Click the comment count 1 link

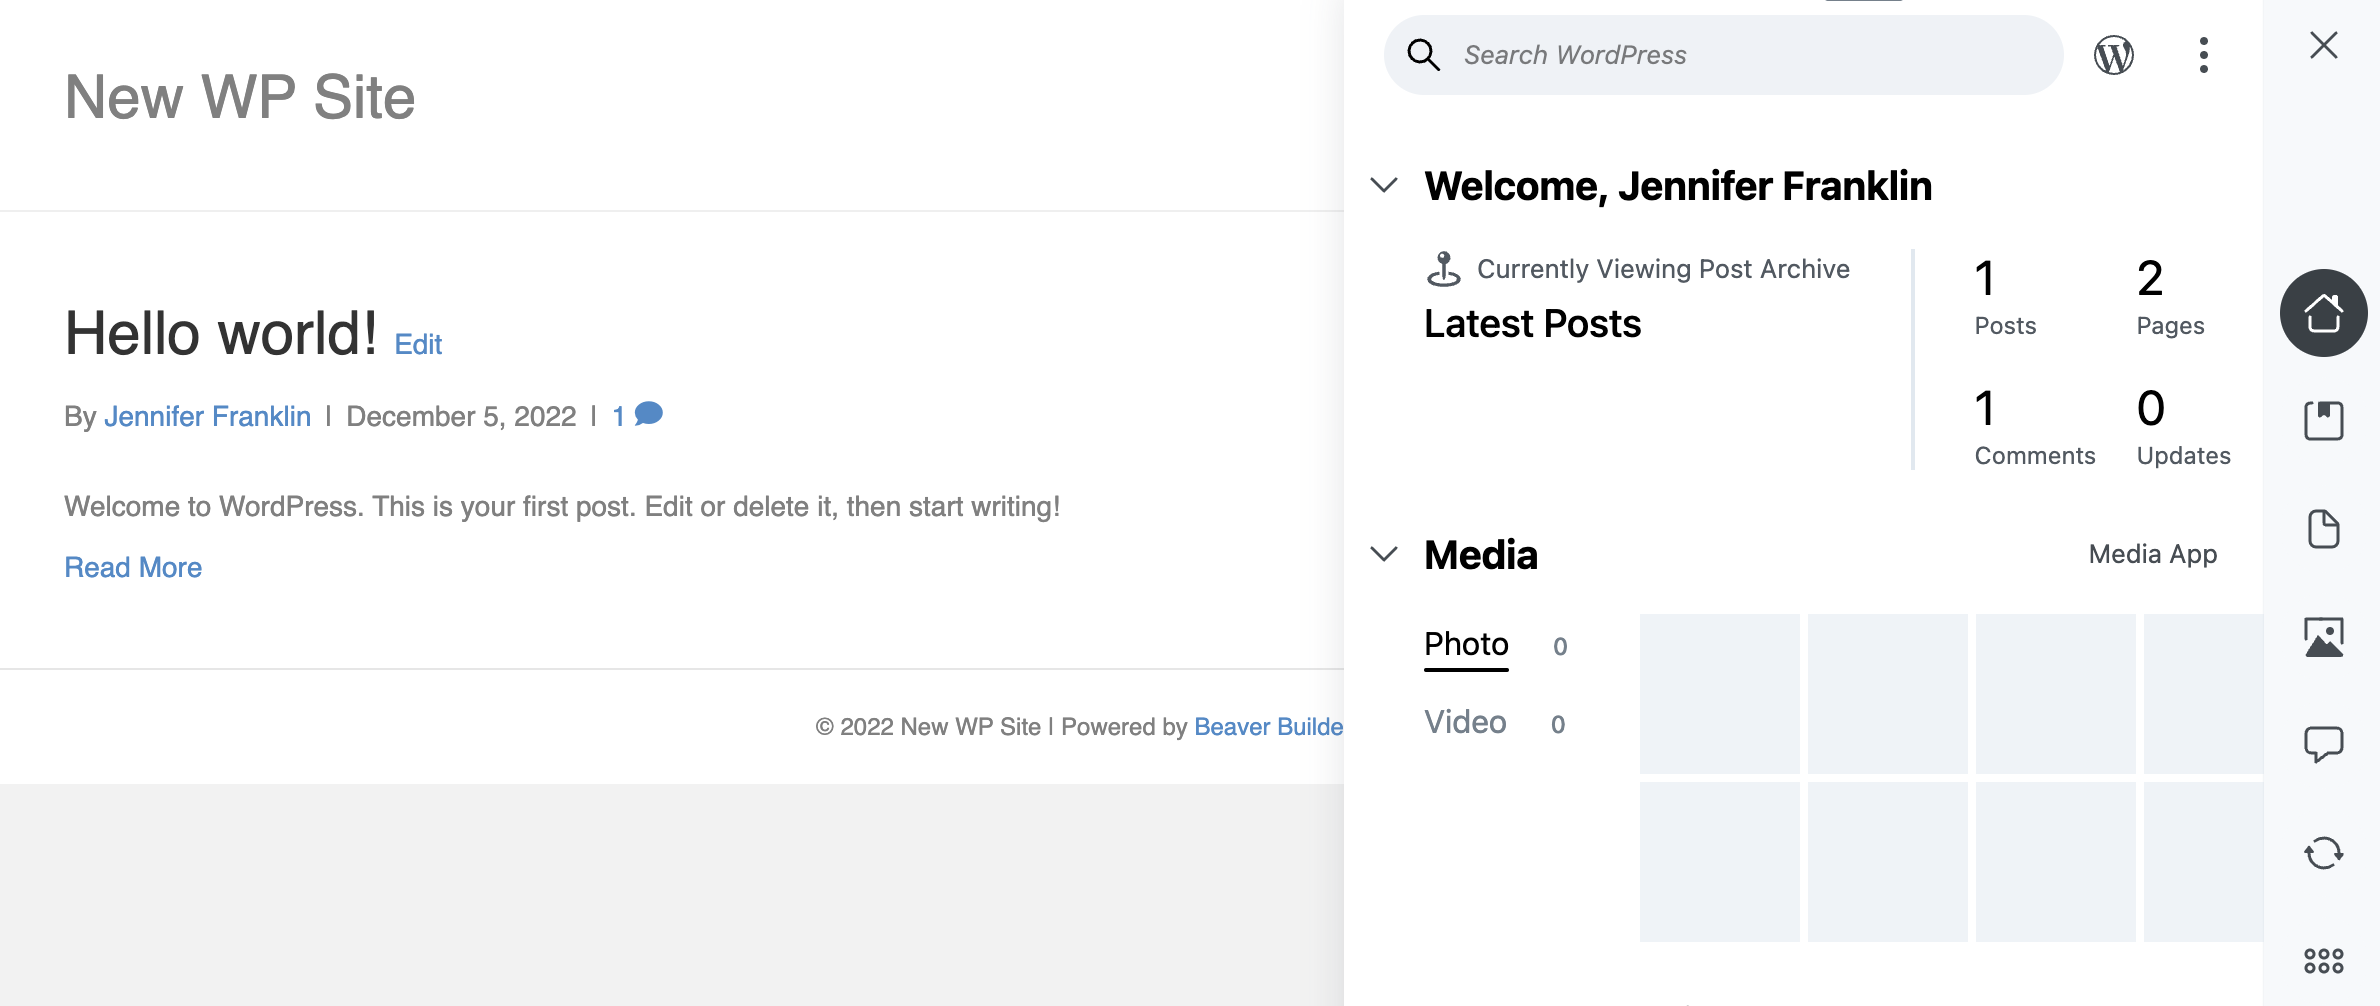click(618, 416)
